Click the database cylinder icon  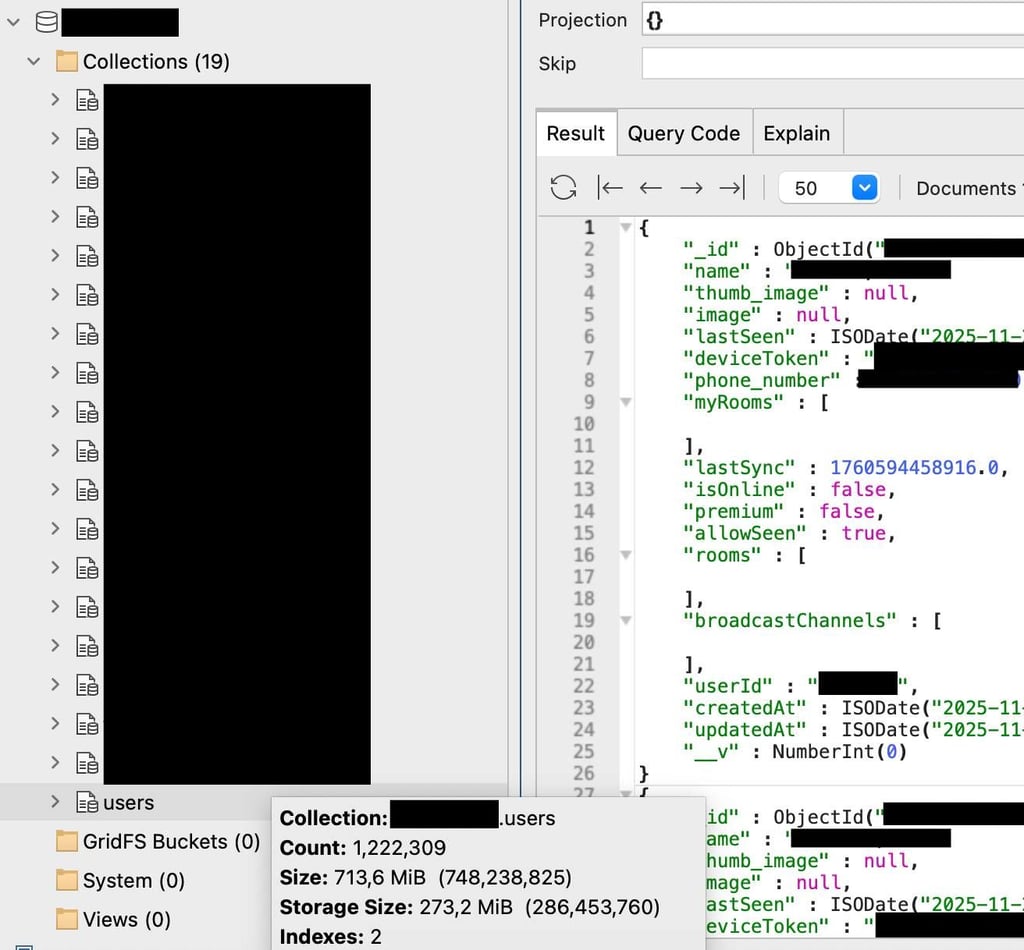(46, 22)
